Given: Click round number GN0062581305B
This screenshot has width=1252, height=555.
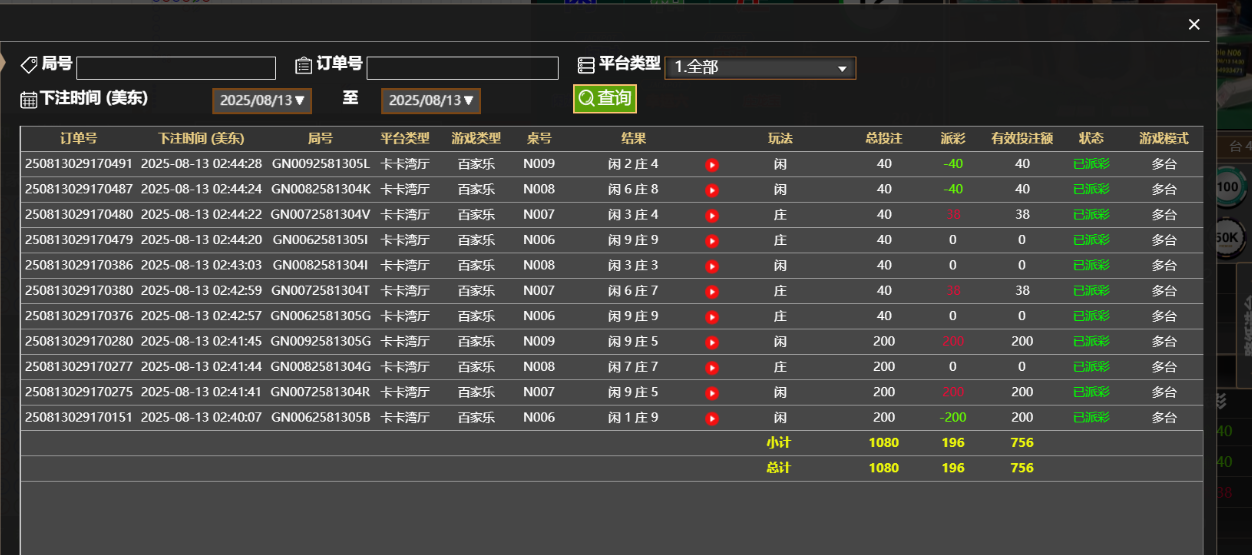Looking at the screenshot, I should 320,418.
